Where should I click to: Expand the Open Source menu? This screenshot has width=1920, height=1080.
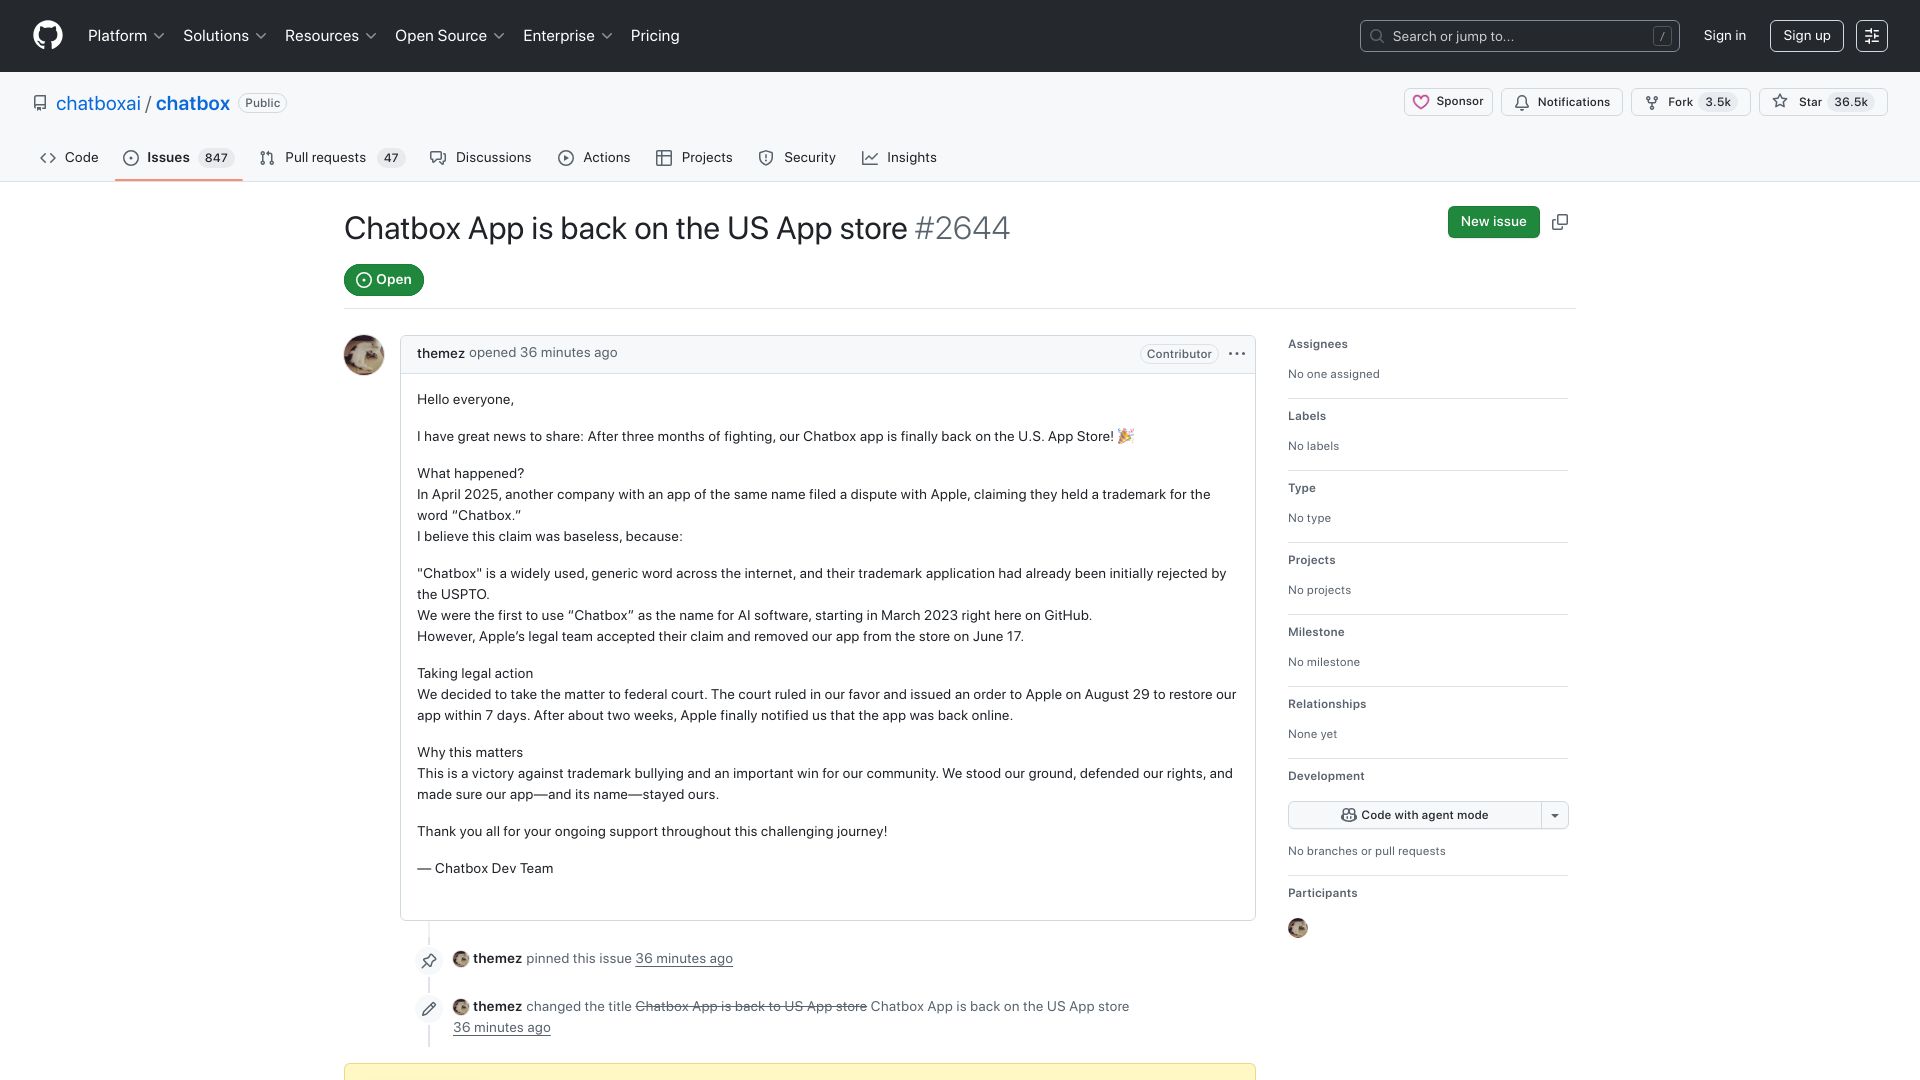click(450, 36)
